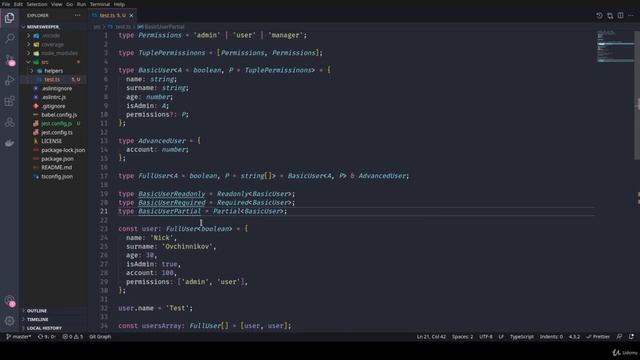This screenshot has height=360, width=640.
Task: Open the Search view in activity bar
Action: [x=9, y=38]
